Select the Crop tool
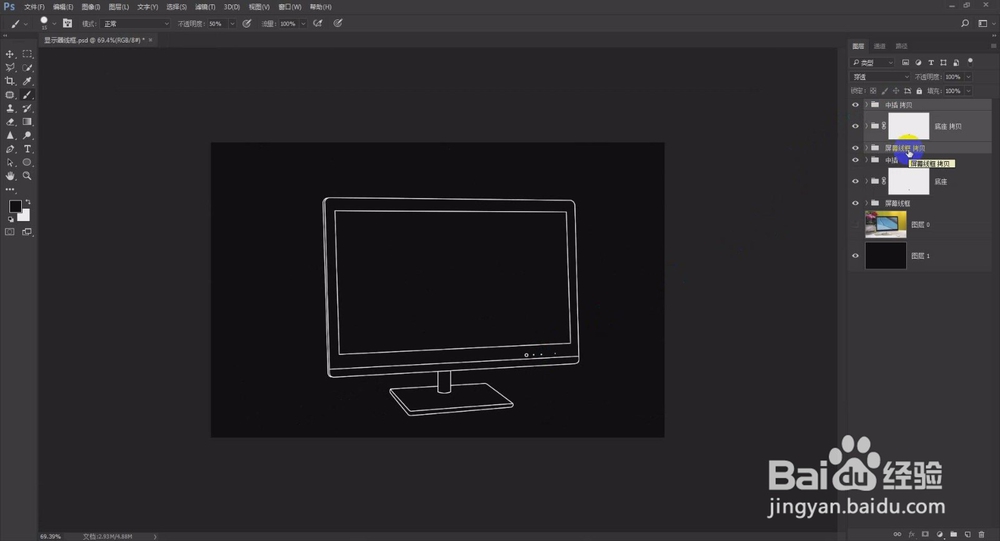This screenshot has height=541, width=1000. tap(10, 81)
